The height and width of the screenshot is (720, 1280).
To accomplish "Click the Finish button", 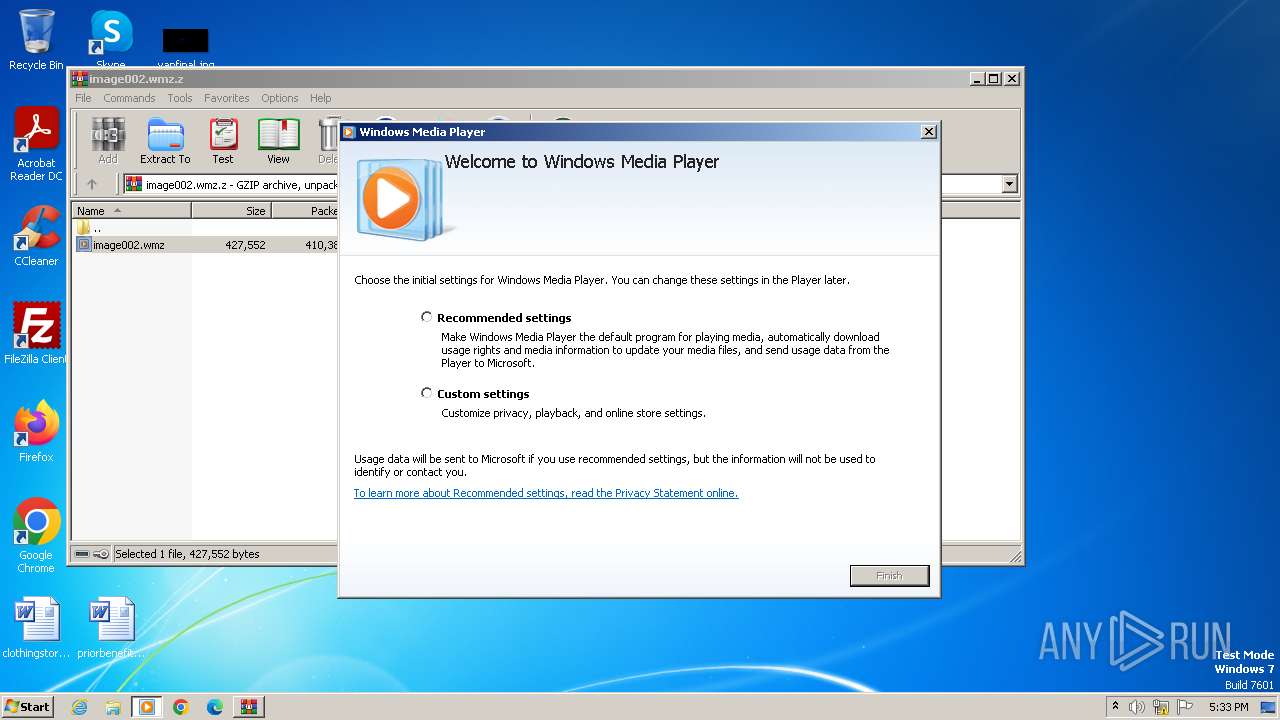I will click(889, 575).
